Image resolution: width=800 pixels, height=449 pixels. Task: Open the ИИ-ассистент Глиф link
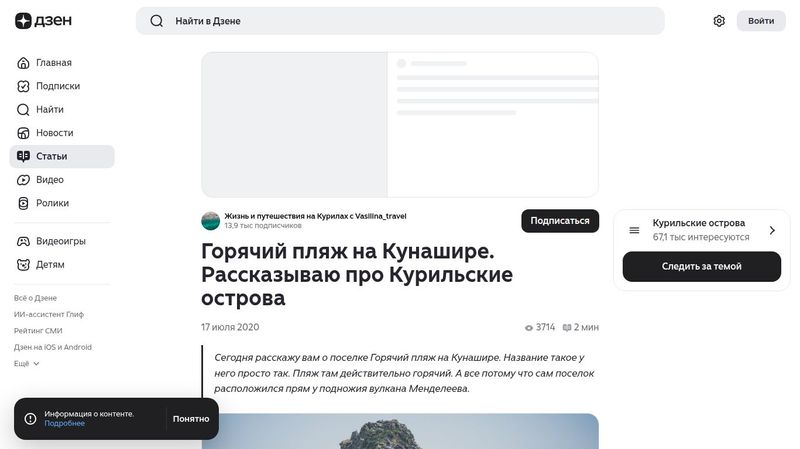pos(48,314)
